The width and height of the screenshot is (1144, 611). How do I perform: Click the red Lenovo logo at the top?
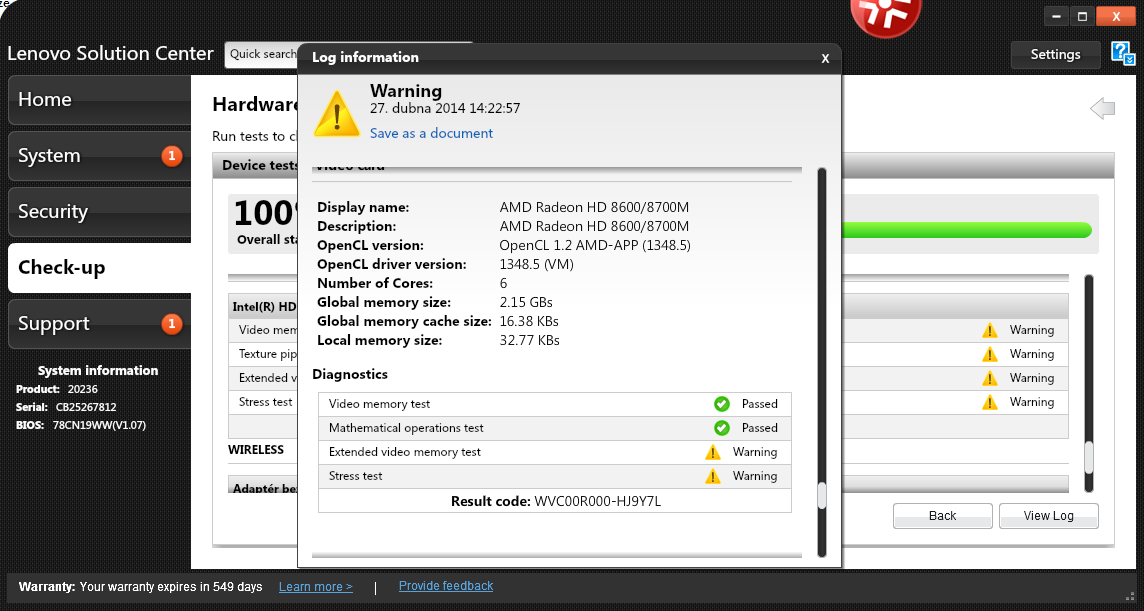coord(886,15)
